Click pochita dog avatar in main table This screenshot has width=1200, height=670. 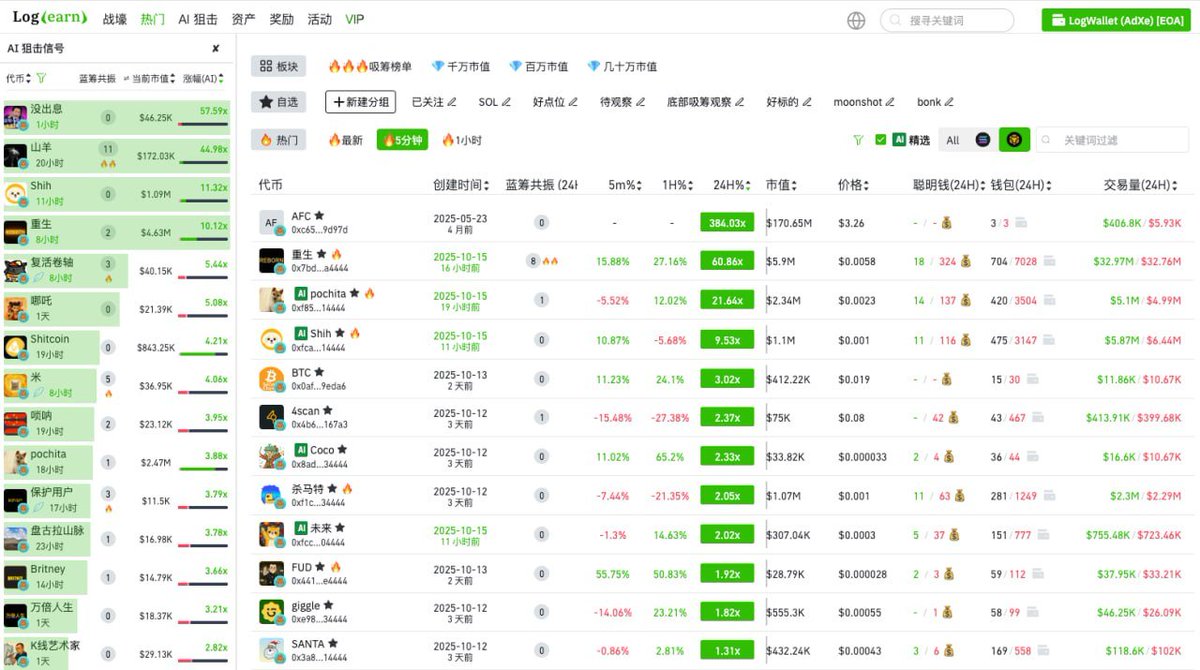pos(272,301)
